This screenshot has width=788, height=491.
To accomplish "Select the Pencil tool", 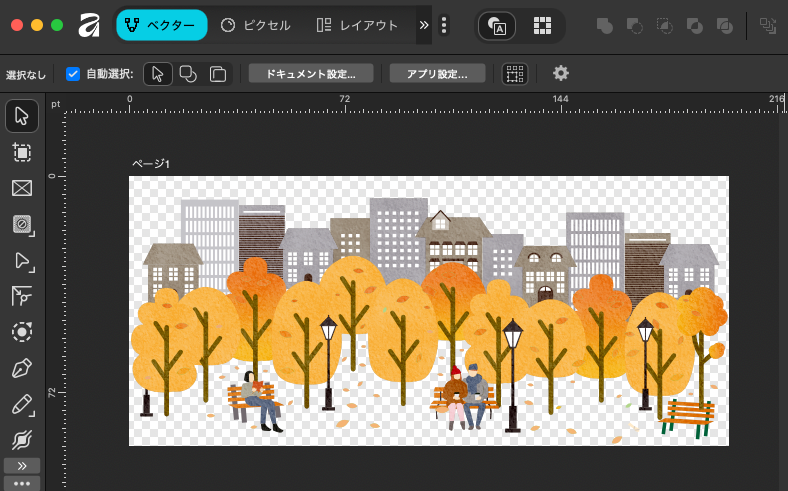I will 22,404.
